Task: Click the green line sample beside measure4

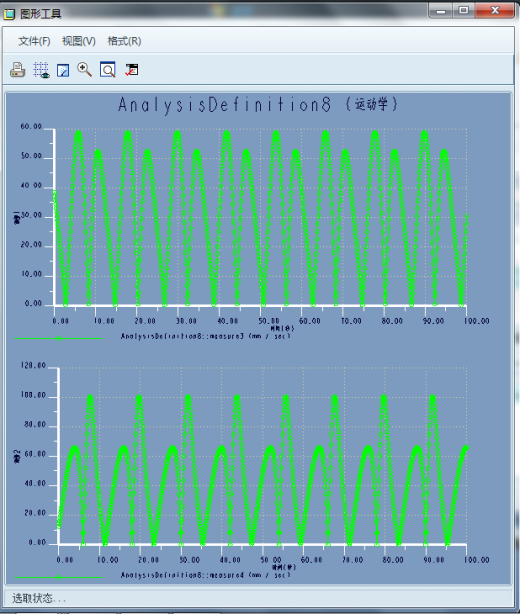Action: [x=59, y=577]
